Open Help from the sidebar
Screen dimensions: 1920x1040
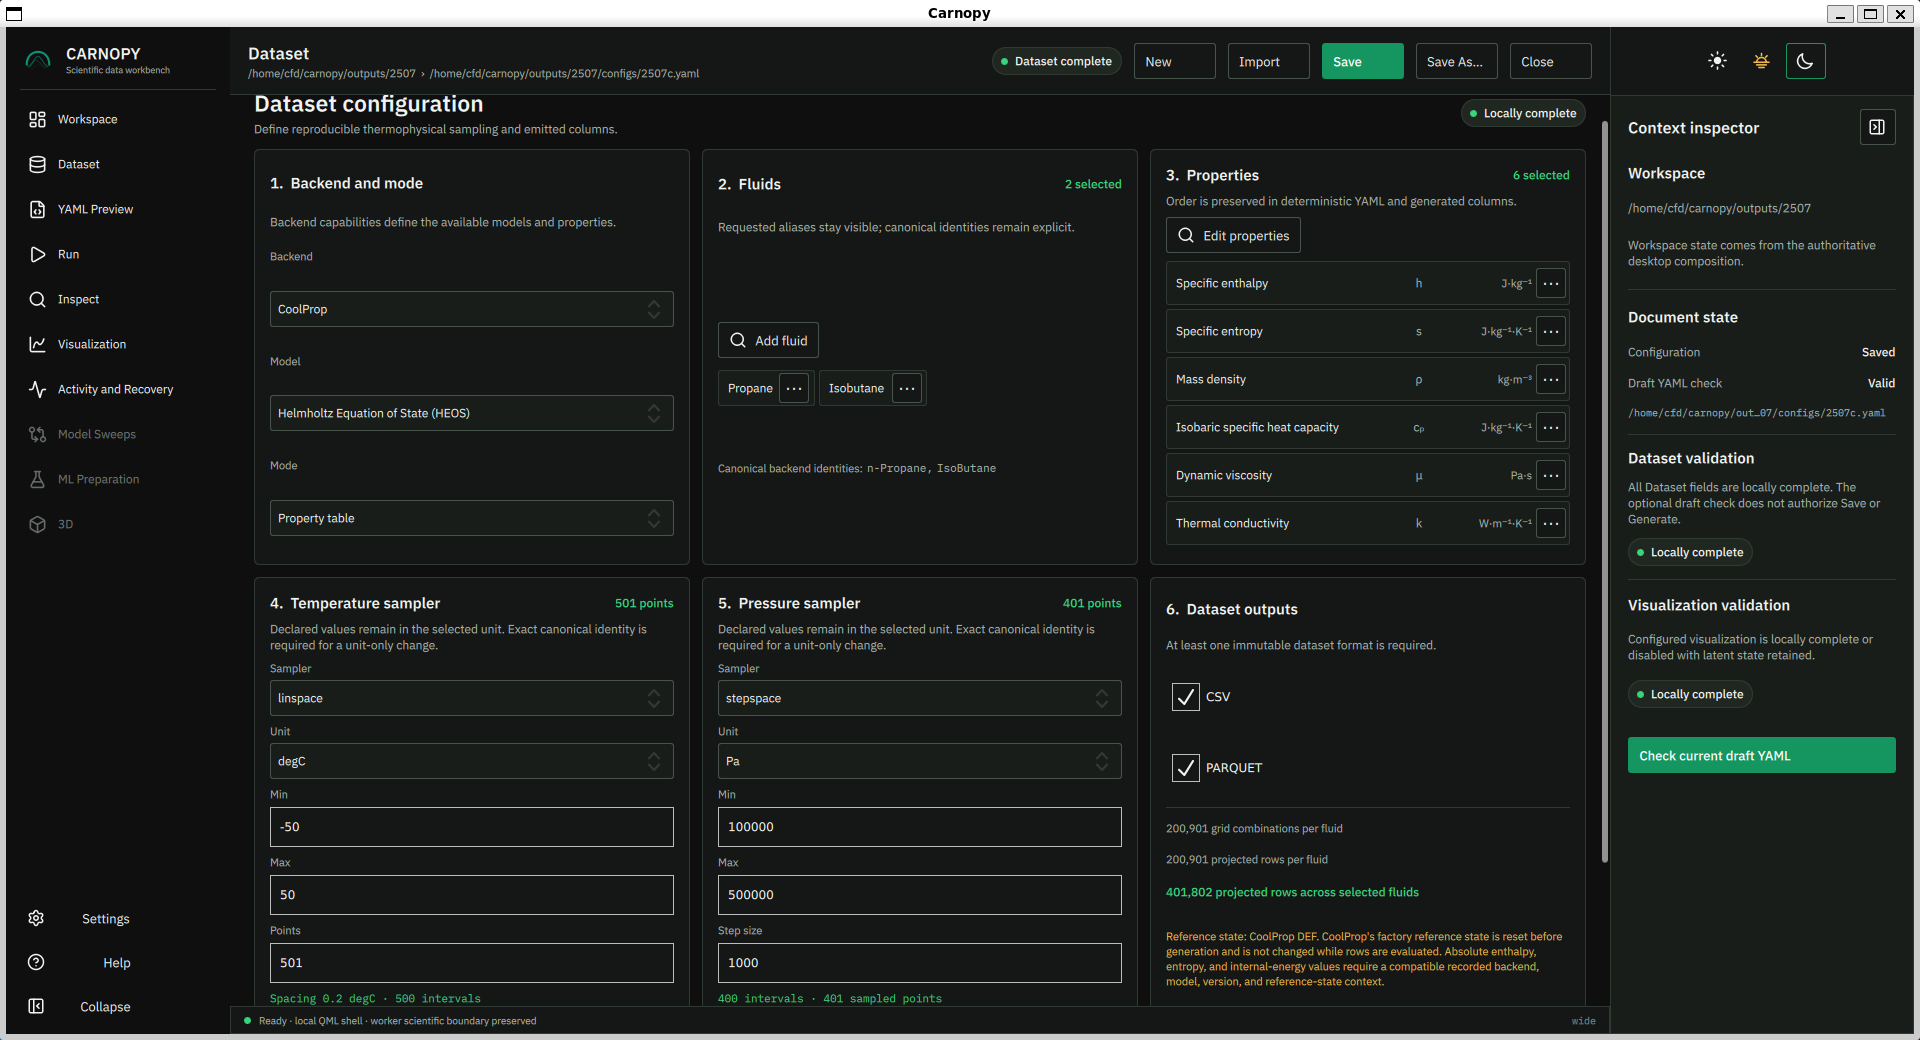[x=116, y=963]
